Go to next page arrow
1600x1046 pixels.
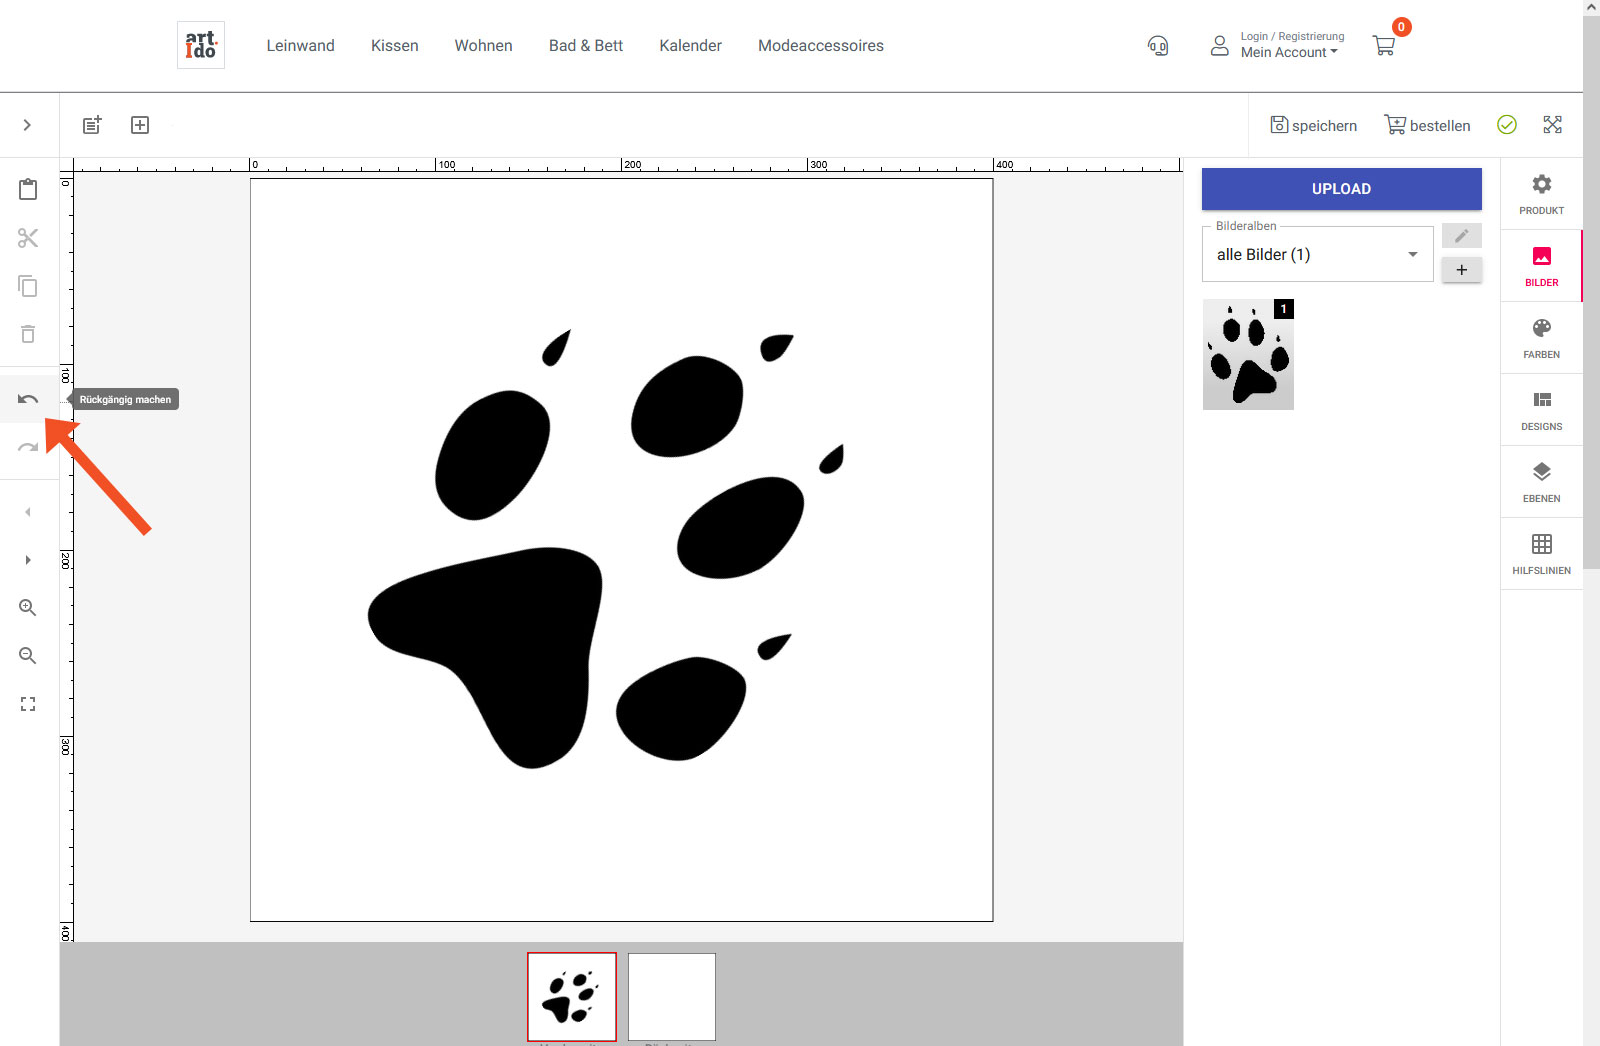coord(28,560)
